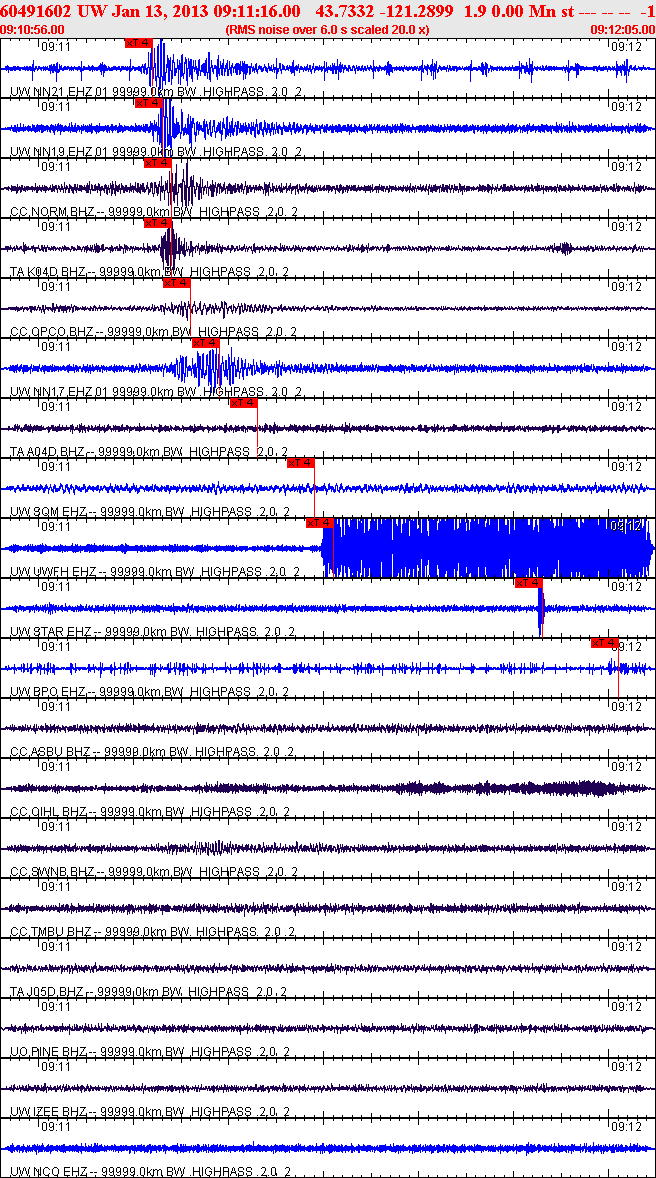Click the UW UWFH EHZ station label
Image resolution: width=656 pixels, height=1178 pixels.
(x=156, y=572)
